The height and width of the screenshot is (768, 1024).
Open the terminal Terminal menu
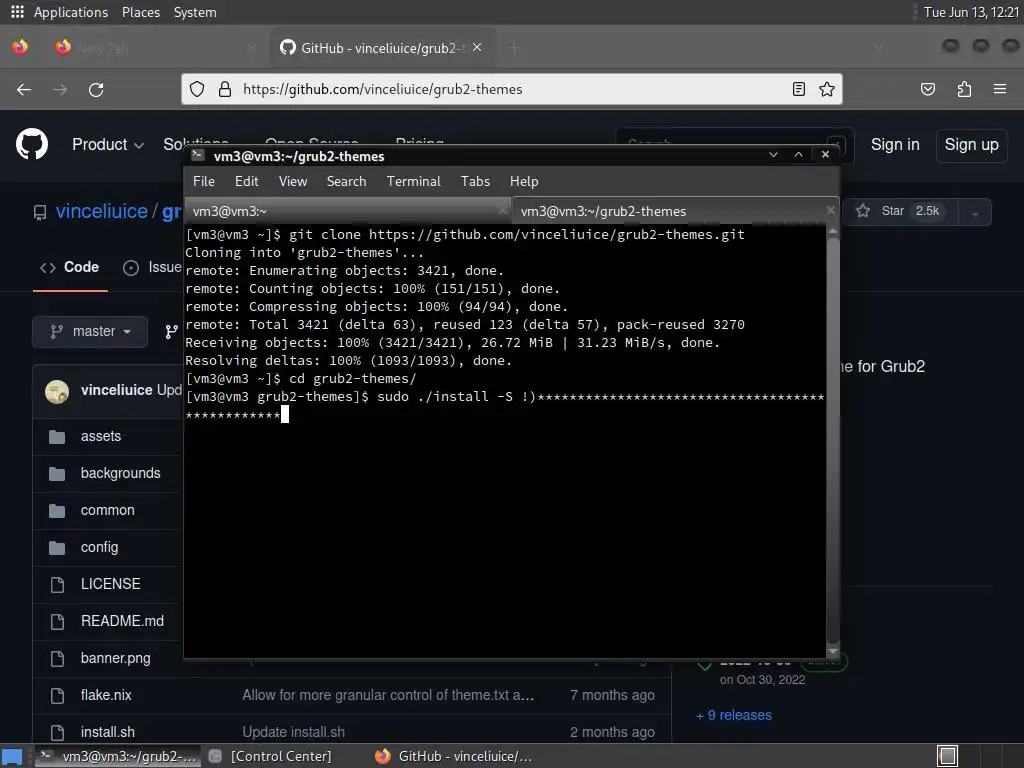(414, 182)
